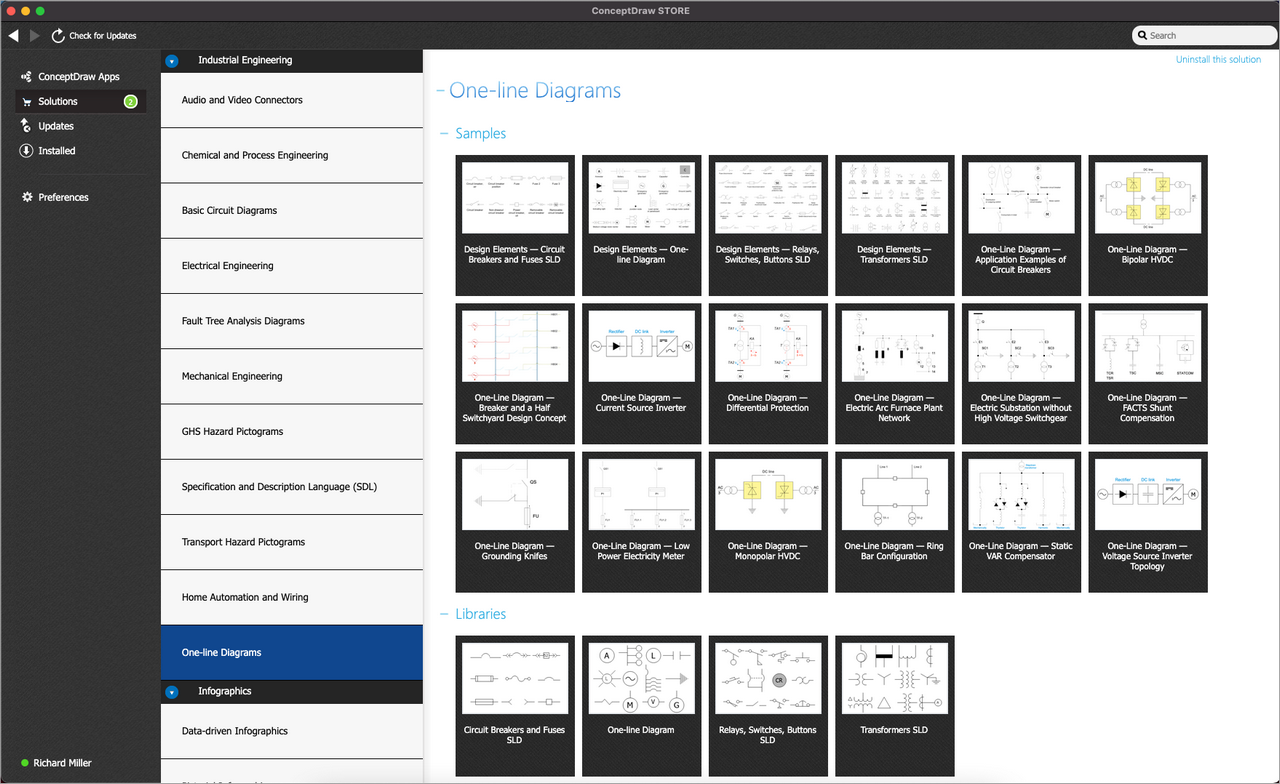
Task: Click the magnifier icon in Search
Action: (x=1143, y=35)
